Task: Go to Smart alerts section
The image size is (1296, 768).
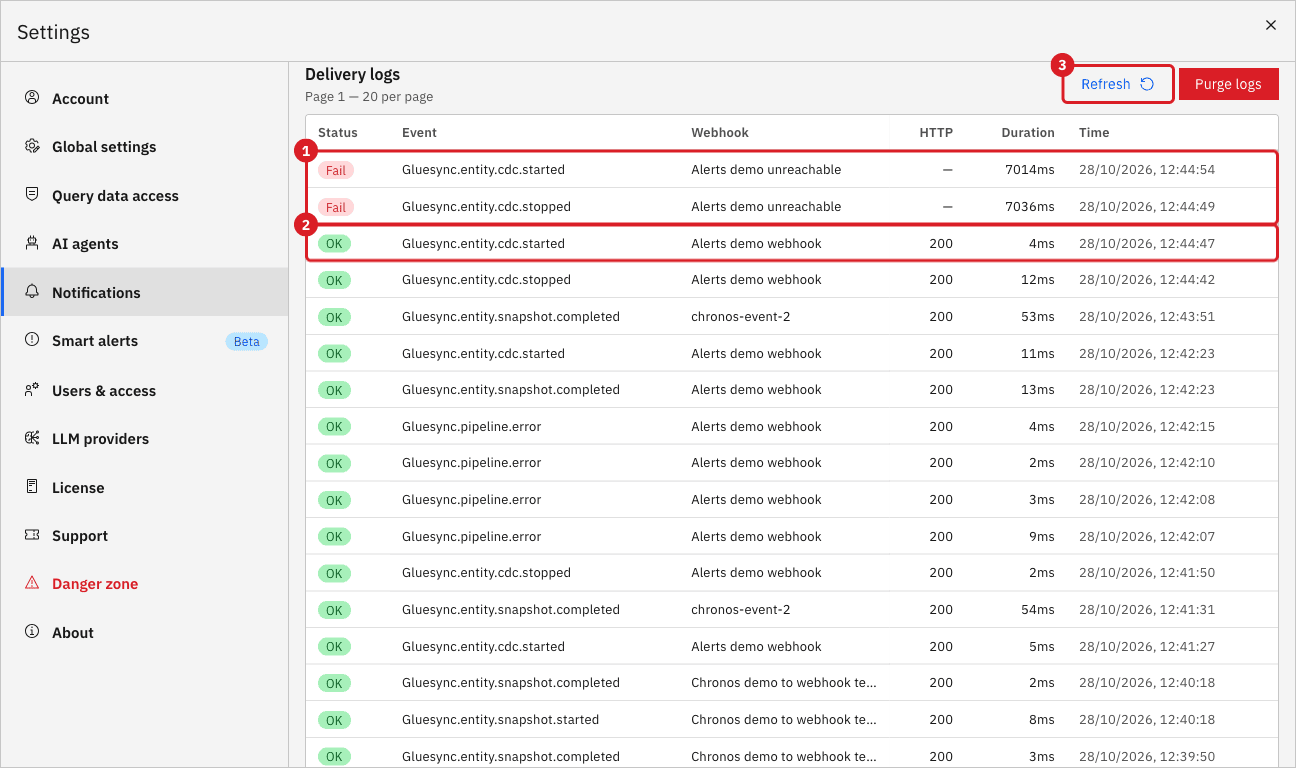Action: [145, 341]
